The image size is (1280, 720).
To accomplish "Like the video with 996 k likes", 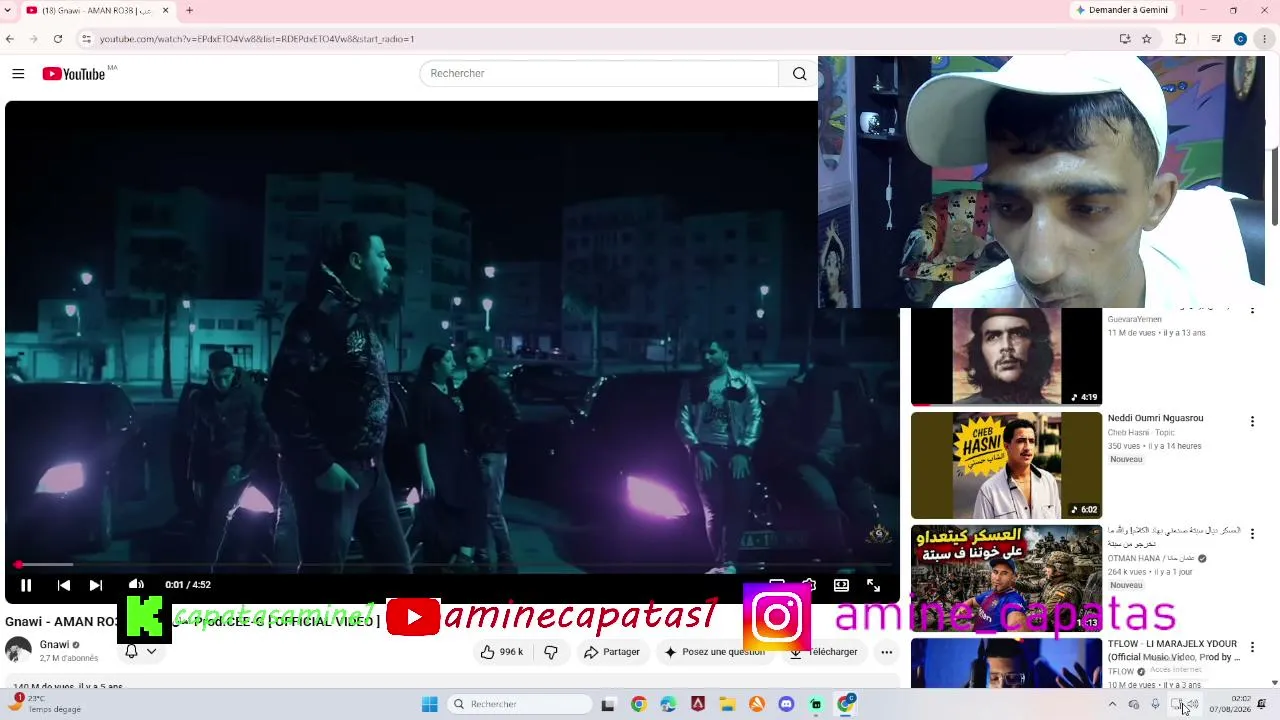I will [x=501, y=652].
